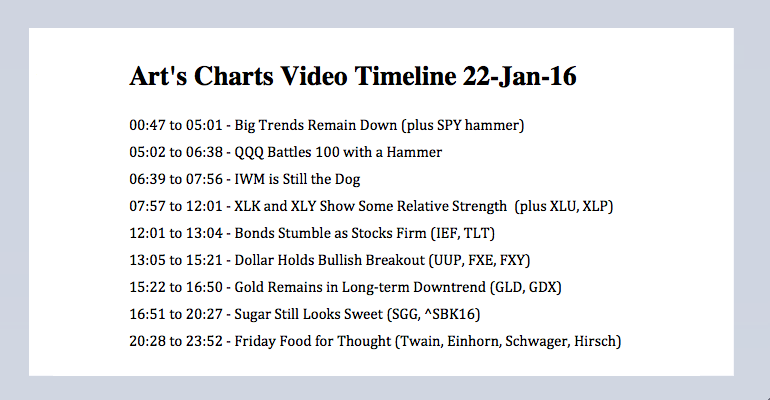This screenshot has width=770, height=400.
Task: Select QQQ Battles 100 with a Hammer
Action: click(x=338, y=153)
